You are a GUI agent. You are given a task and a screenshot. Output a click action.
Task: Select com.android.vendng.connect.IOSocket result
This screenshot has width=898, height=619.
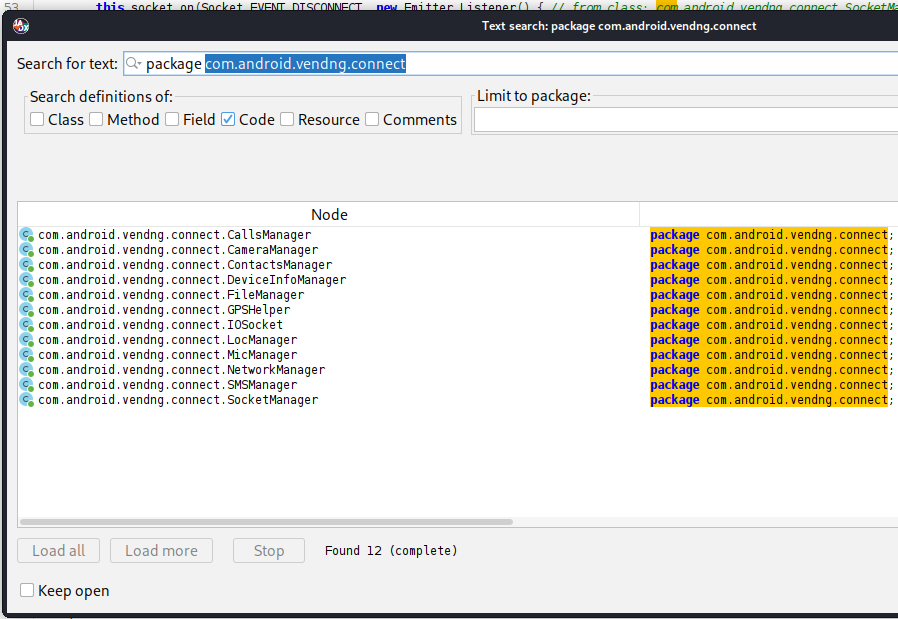(x=160, y=325)
